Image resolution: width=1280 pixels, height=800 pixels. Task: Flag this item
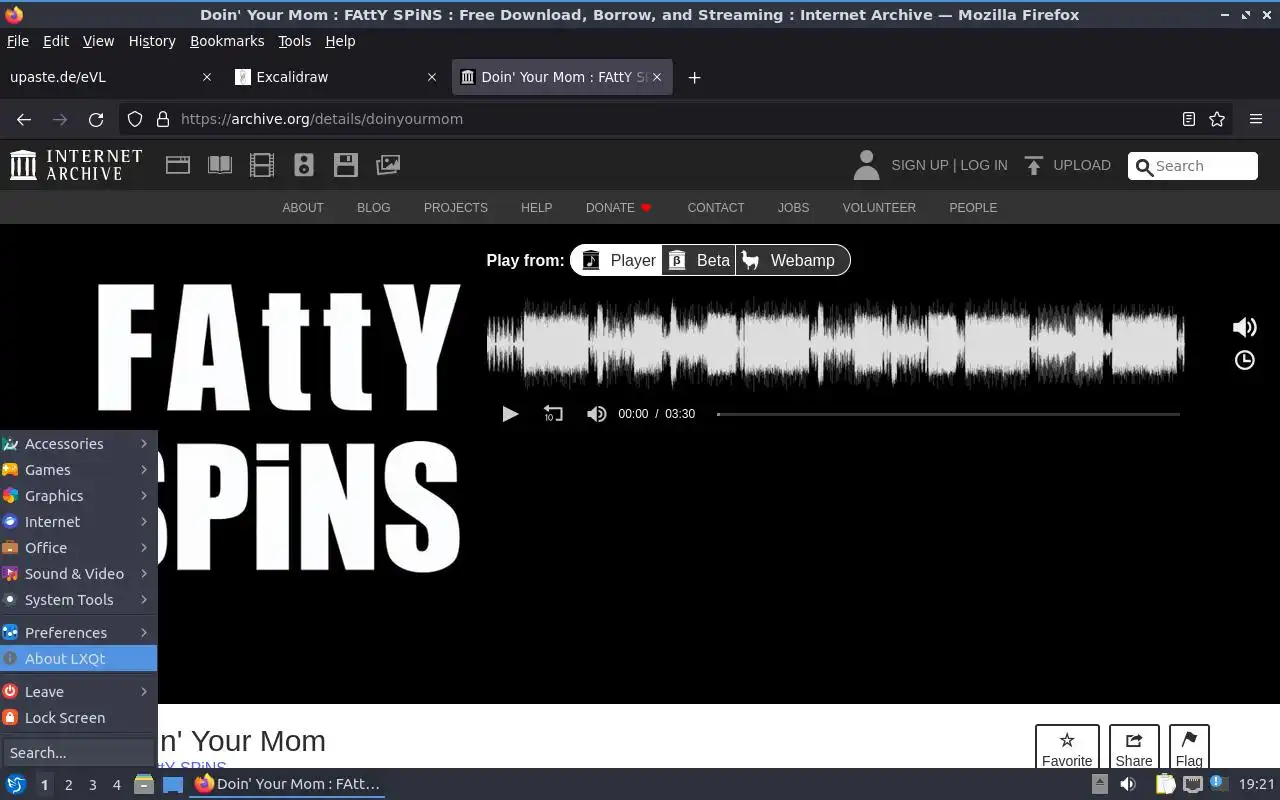pos(1189,749)
